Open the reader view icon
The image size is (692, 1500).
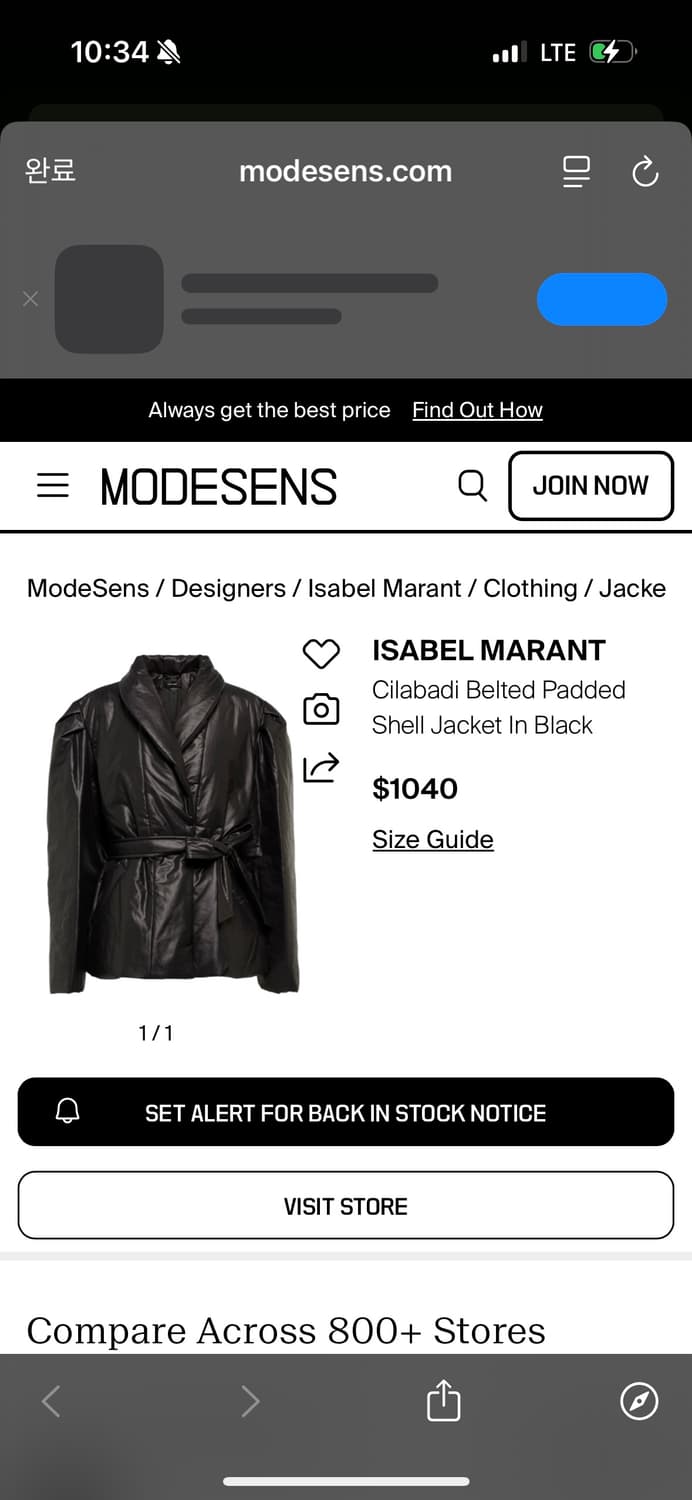(x=576, y=172)
